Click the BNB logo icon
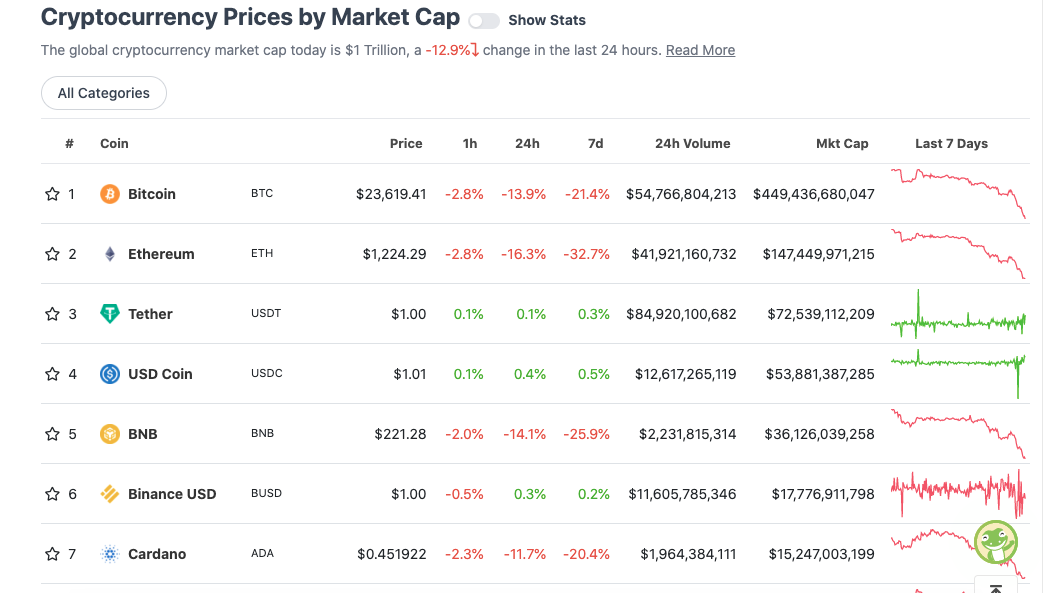This screenshot has width=1043, height=593. [x=110, y=434]
